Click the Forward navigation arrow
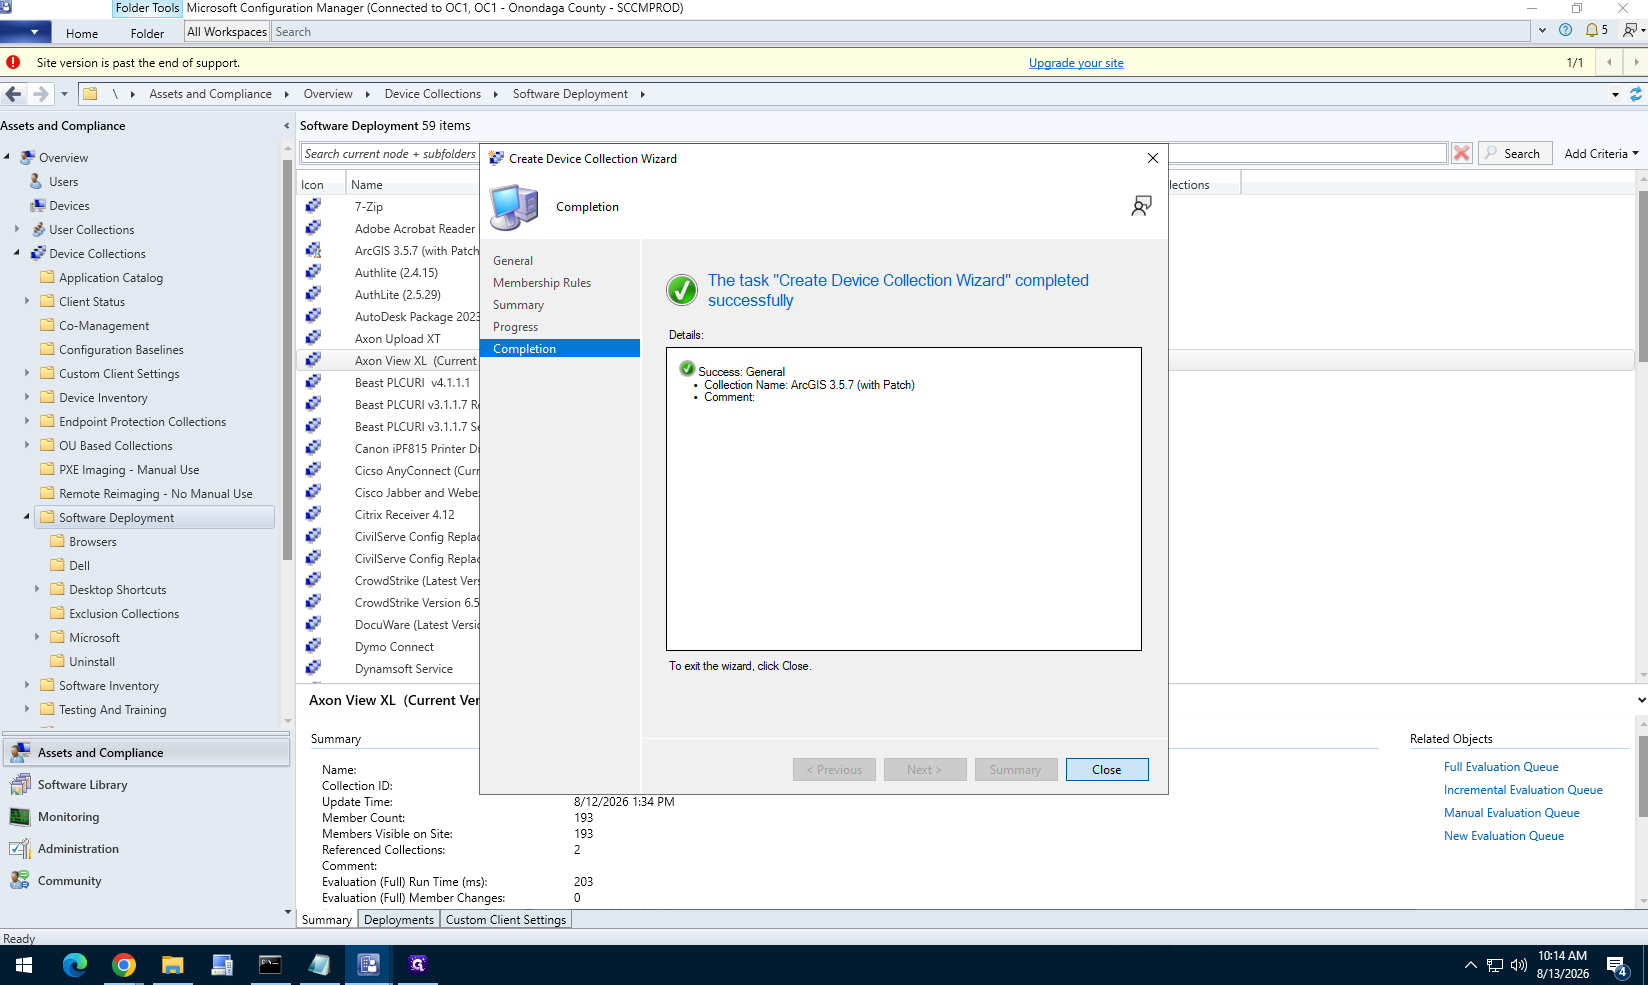The width and height of the screenshot is (1648, 985). click(40, 94)
